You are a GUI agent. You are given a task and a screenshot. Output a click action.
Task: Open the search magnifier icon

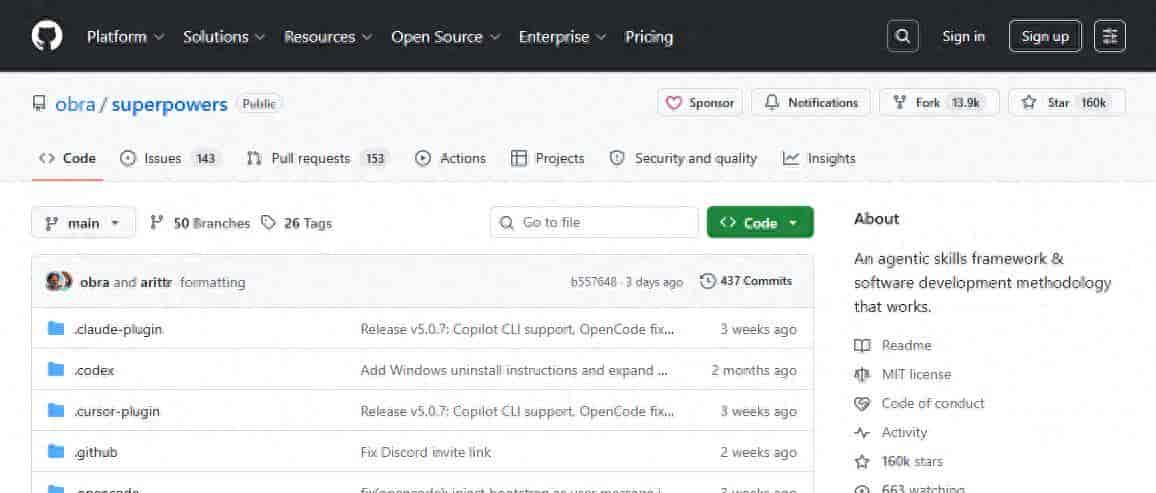click(902, 36)
